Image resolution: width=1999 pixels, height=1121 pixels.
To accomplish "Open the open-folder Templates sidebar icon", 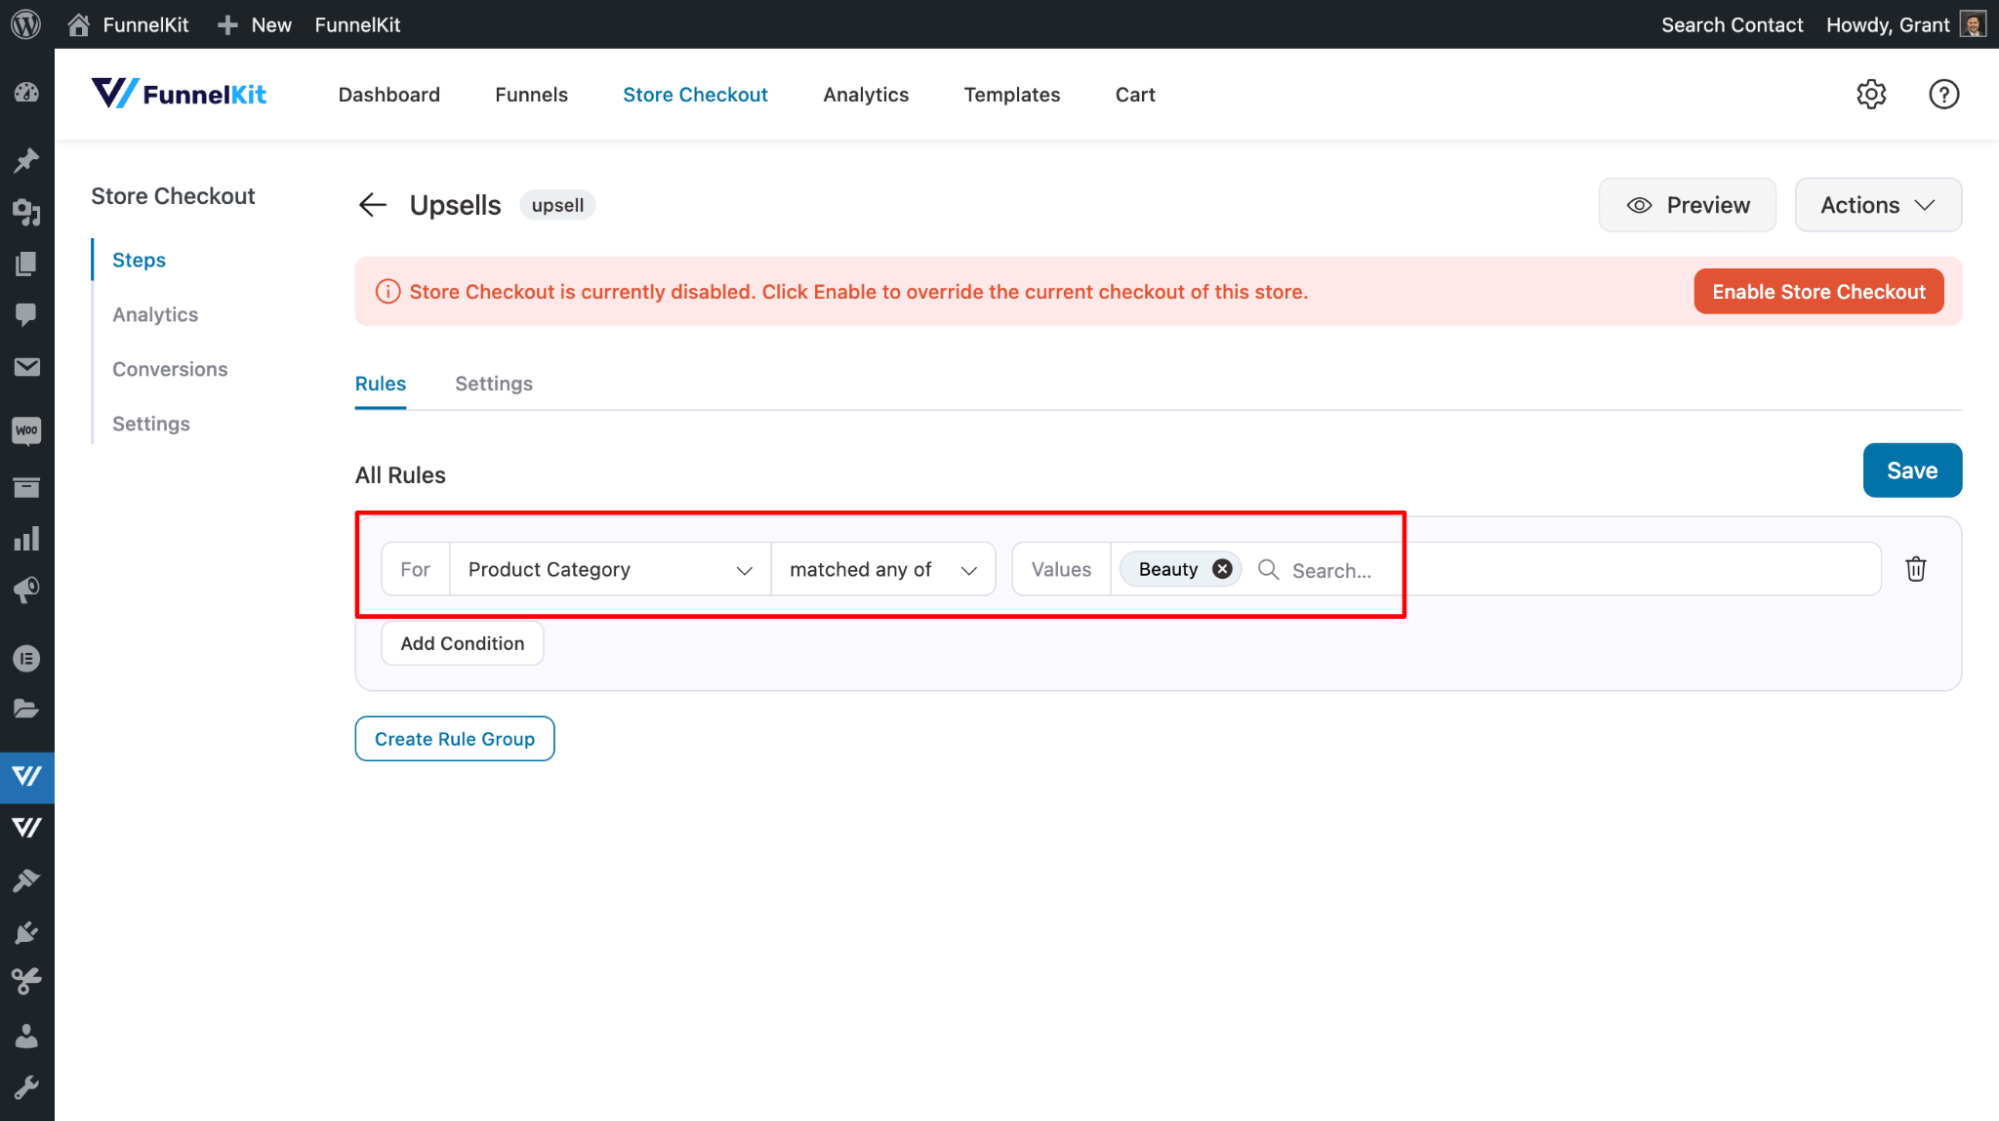I will coord(27,709).
